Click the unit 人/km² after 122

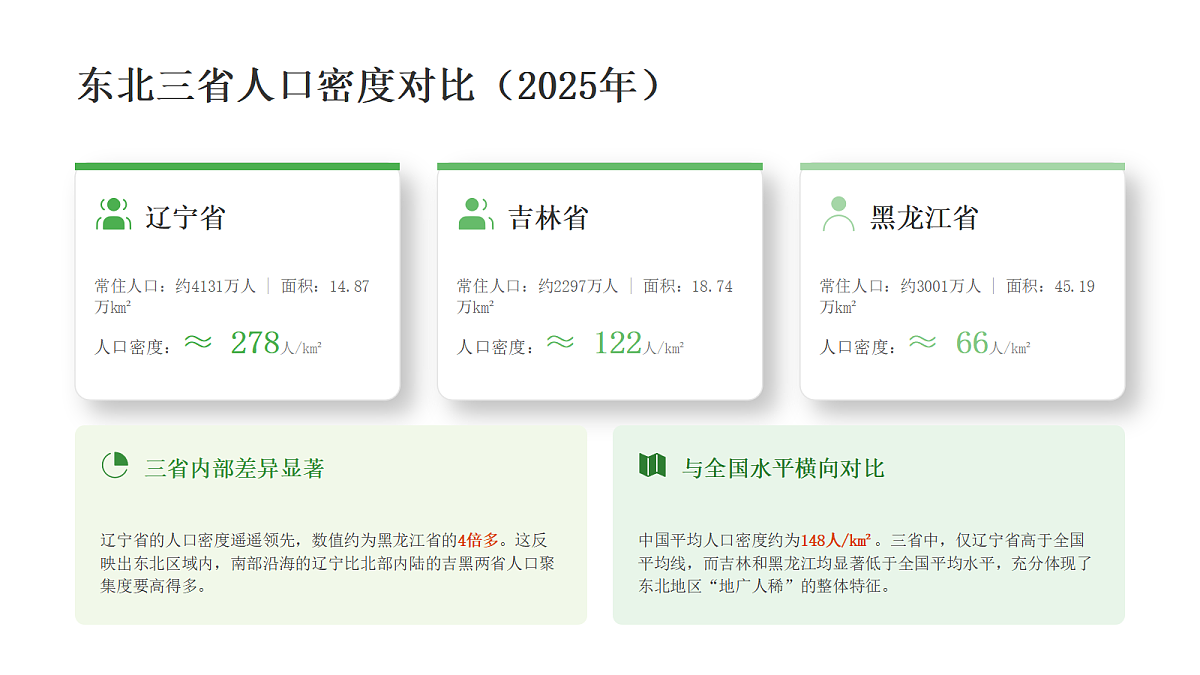tap(664, 348)
